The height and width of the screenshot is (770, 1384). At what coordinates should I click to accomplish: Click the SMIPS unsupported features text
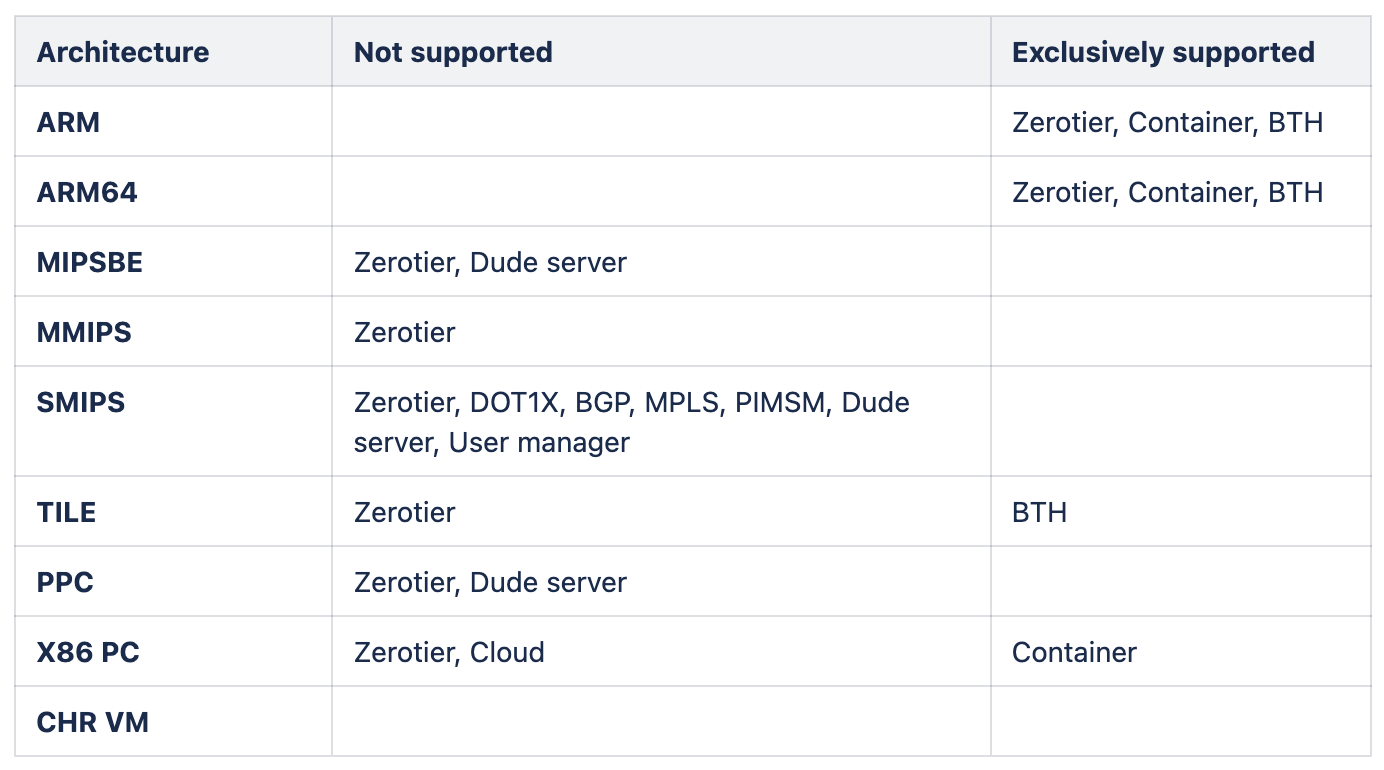(632, 422)
